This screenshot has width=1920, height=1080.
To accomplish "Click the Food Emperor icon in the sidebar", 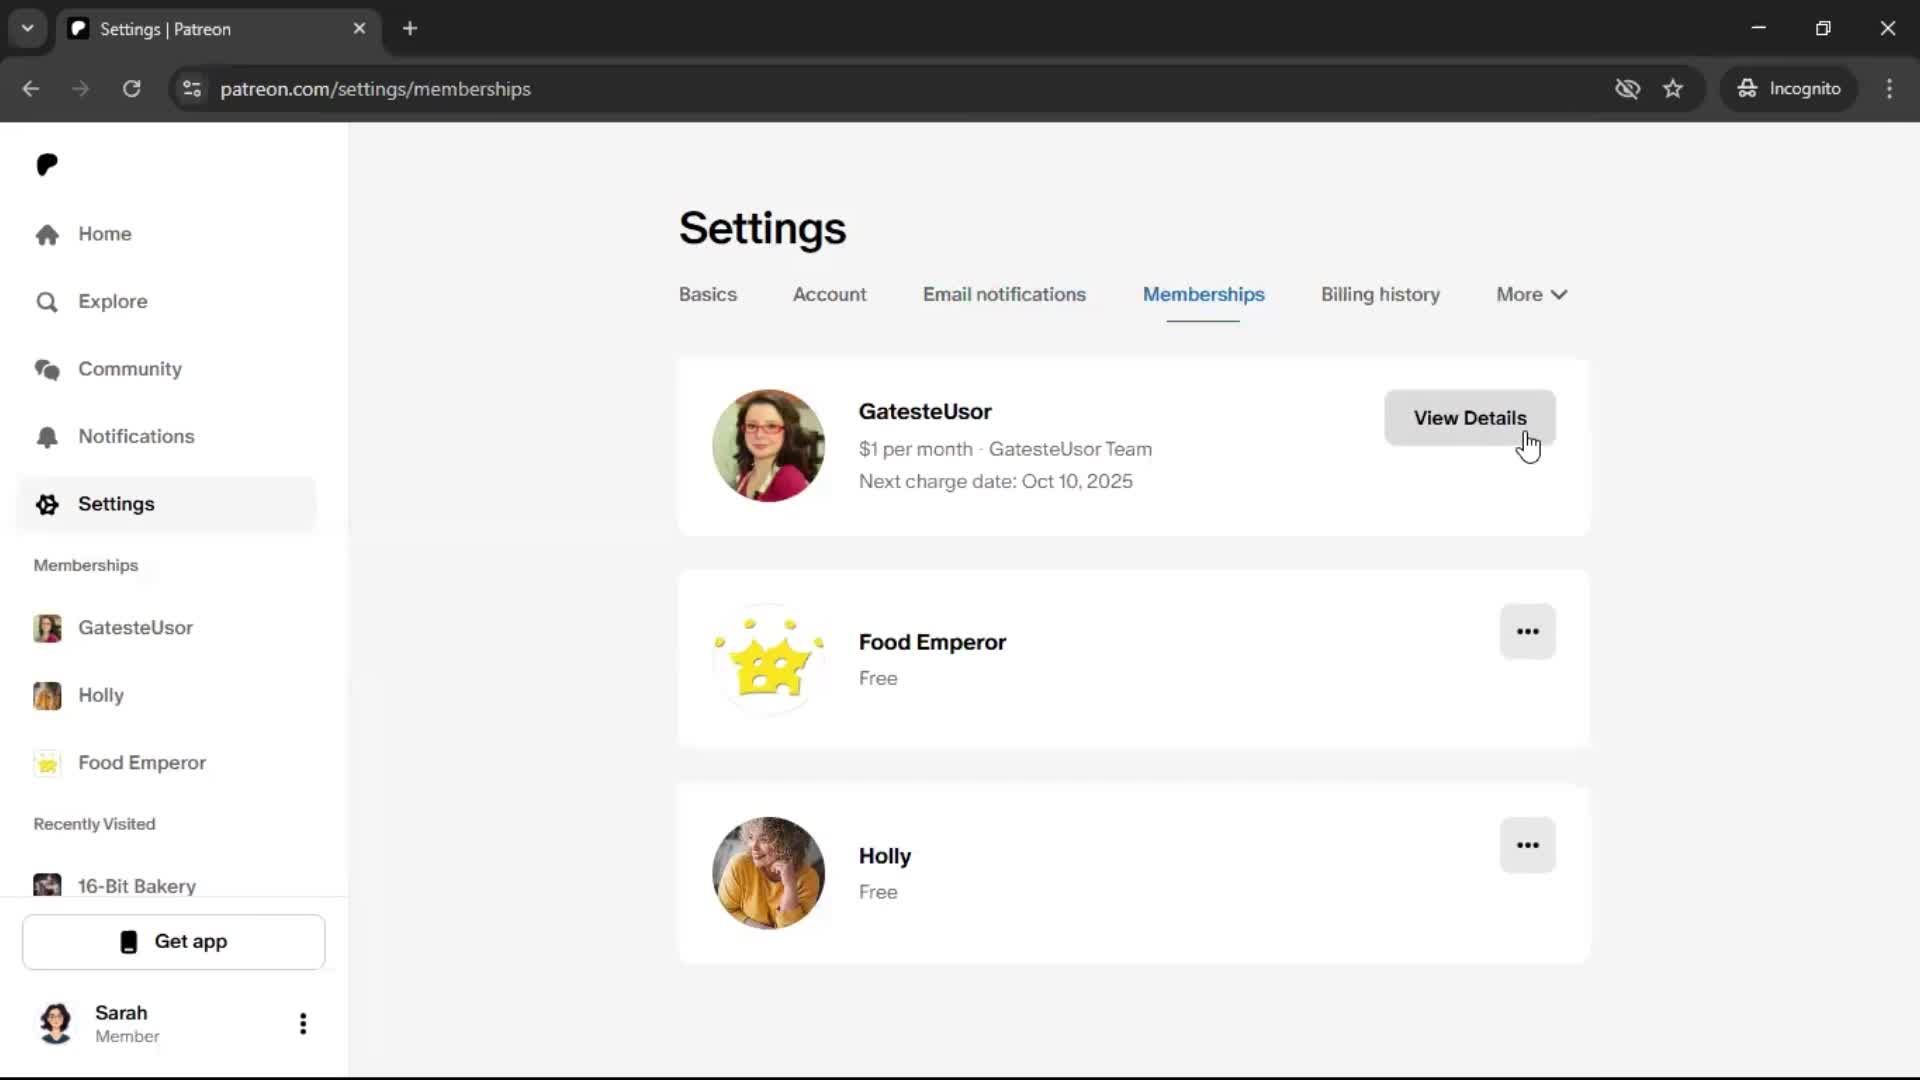I will 47,763.
